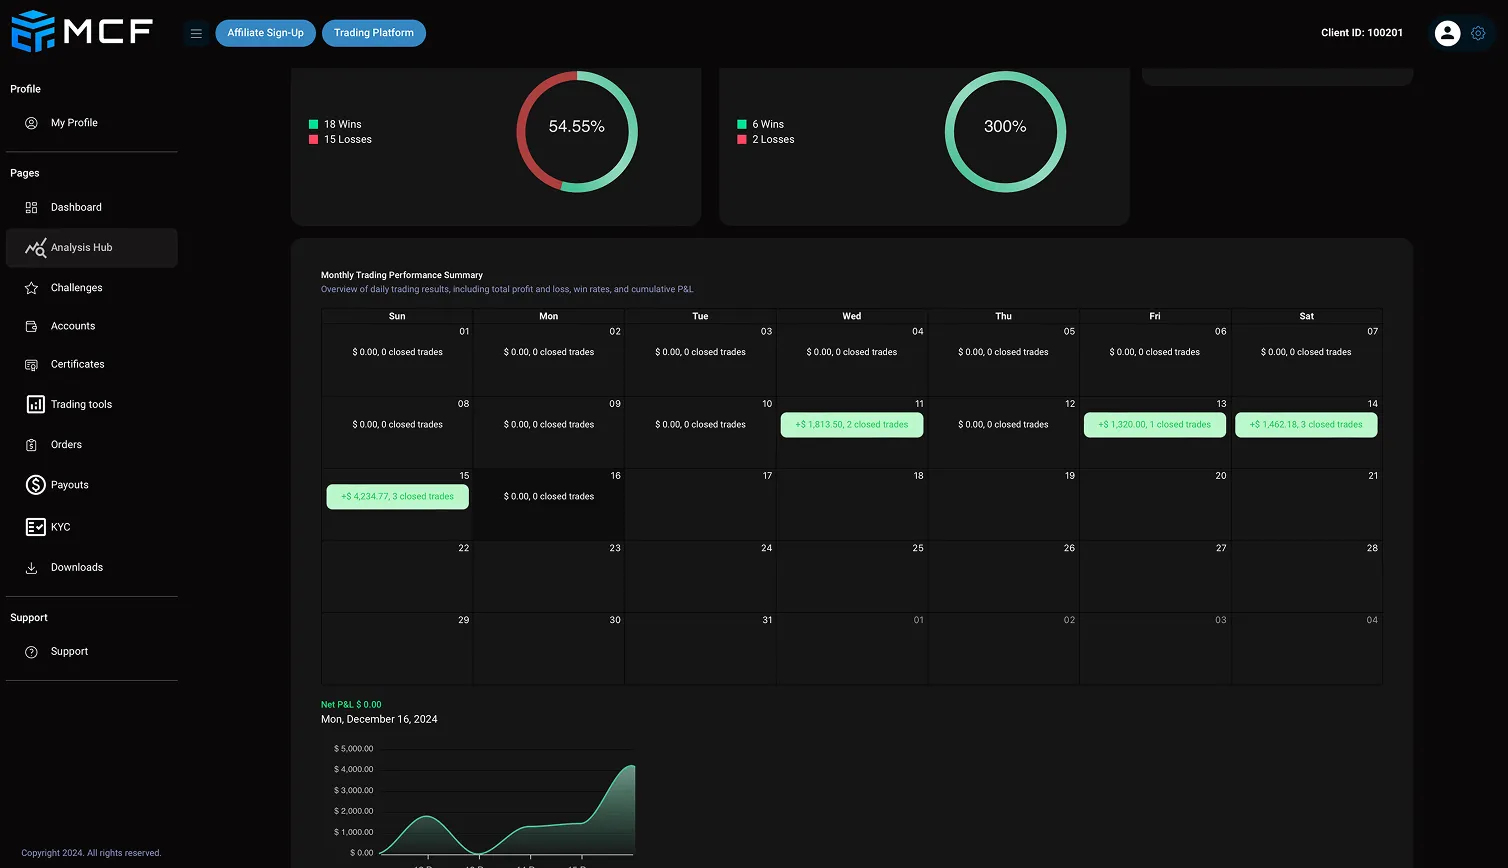Toggle the hamburger sidebar menu

[196, 33]
